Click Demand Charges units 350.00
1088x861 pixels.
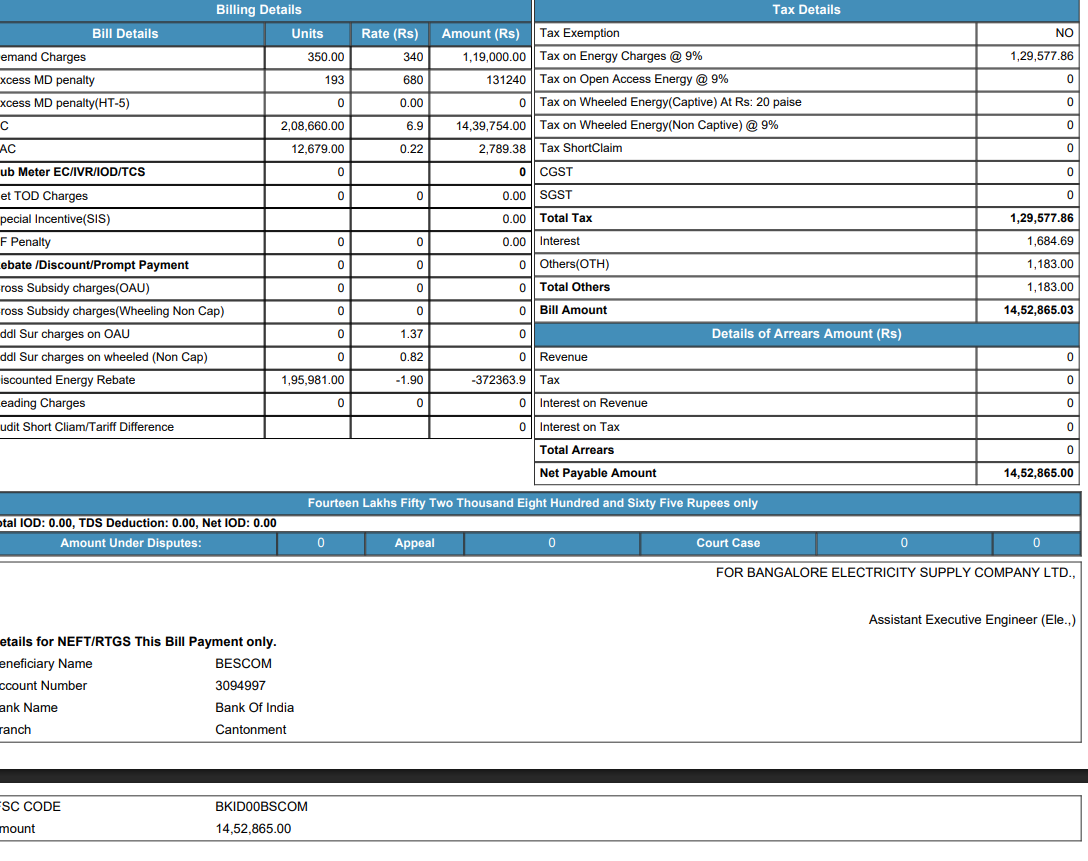coord(325,57)
